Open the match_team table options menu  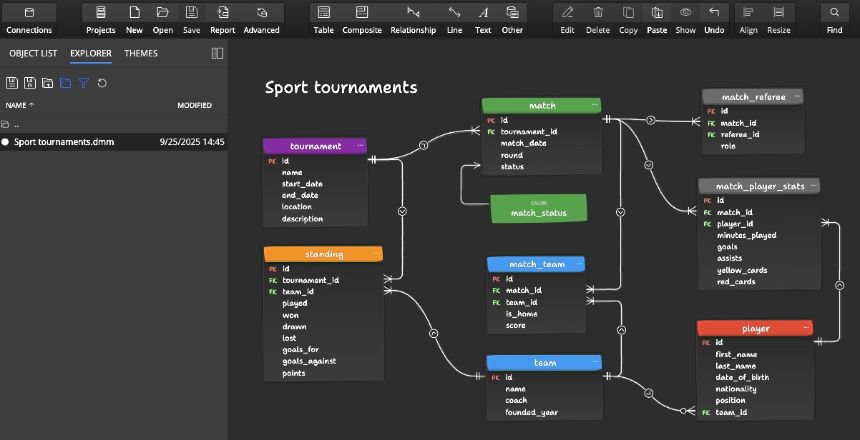(579, 264)
